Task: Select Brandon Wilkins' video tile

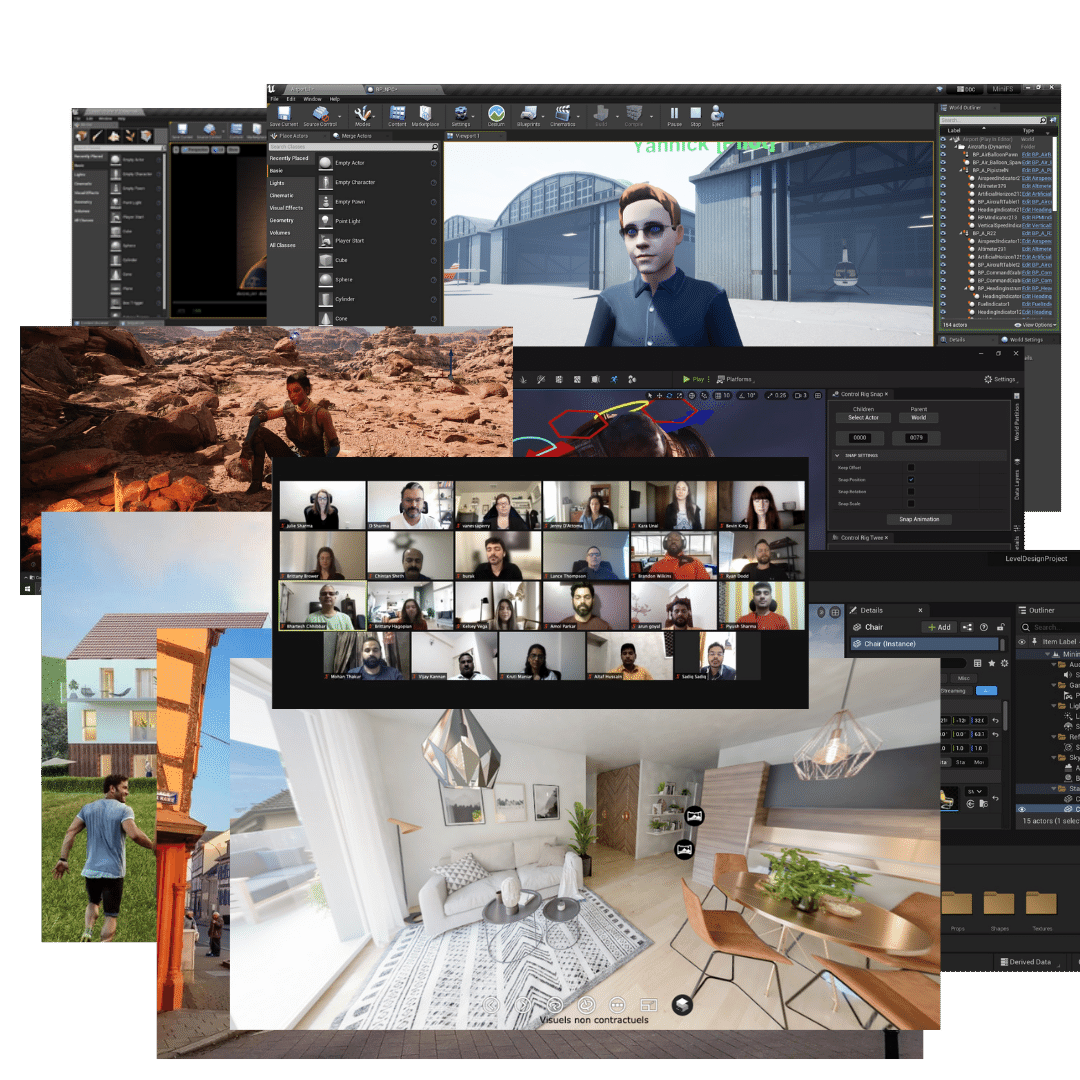Action: tap(673, 555)
